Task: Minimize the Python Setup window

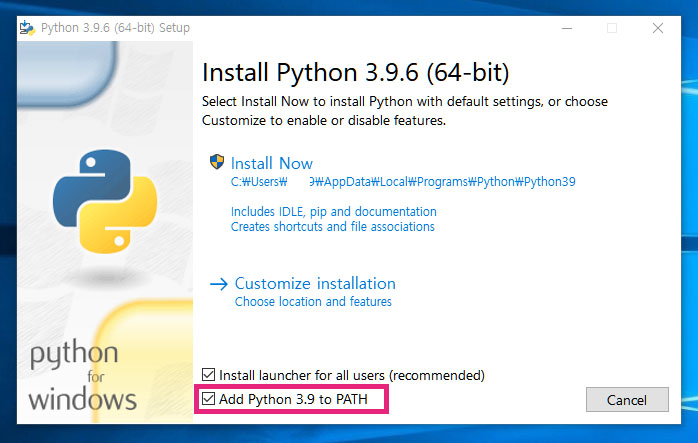Action: tap(567, 28)
